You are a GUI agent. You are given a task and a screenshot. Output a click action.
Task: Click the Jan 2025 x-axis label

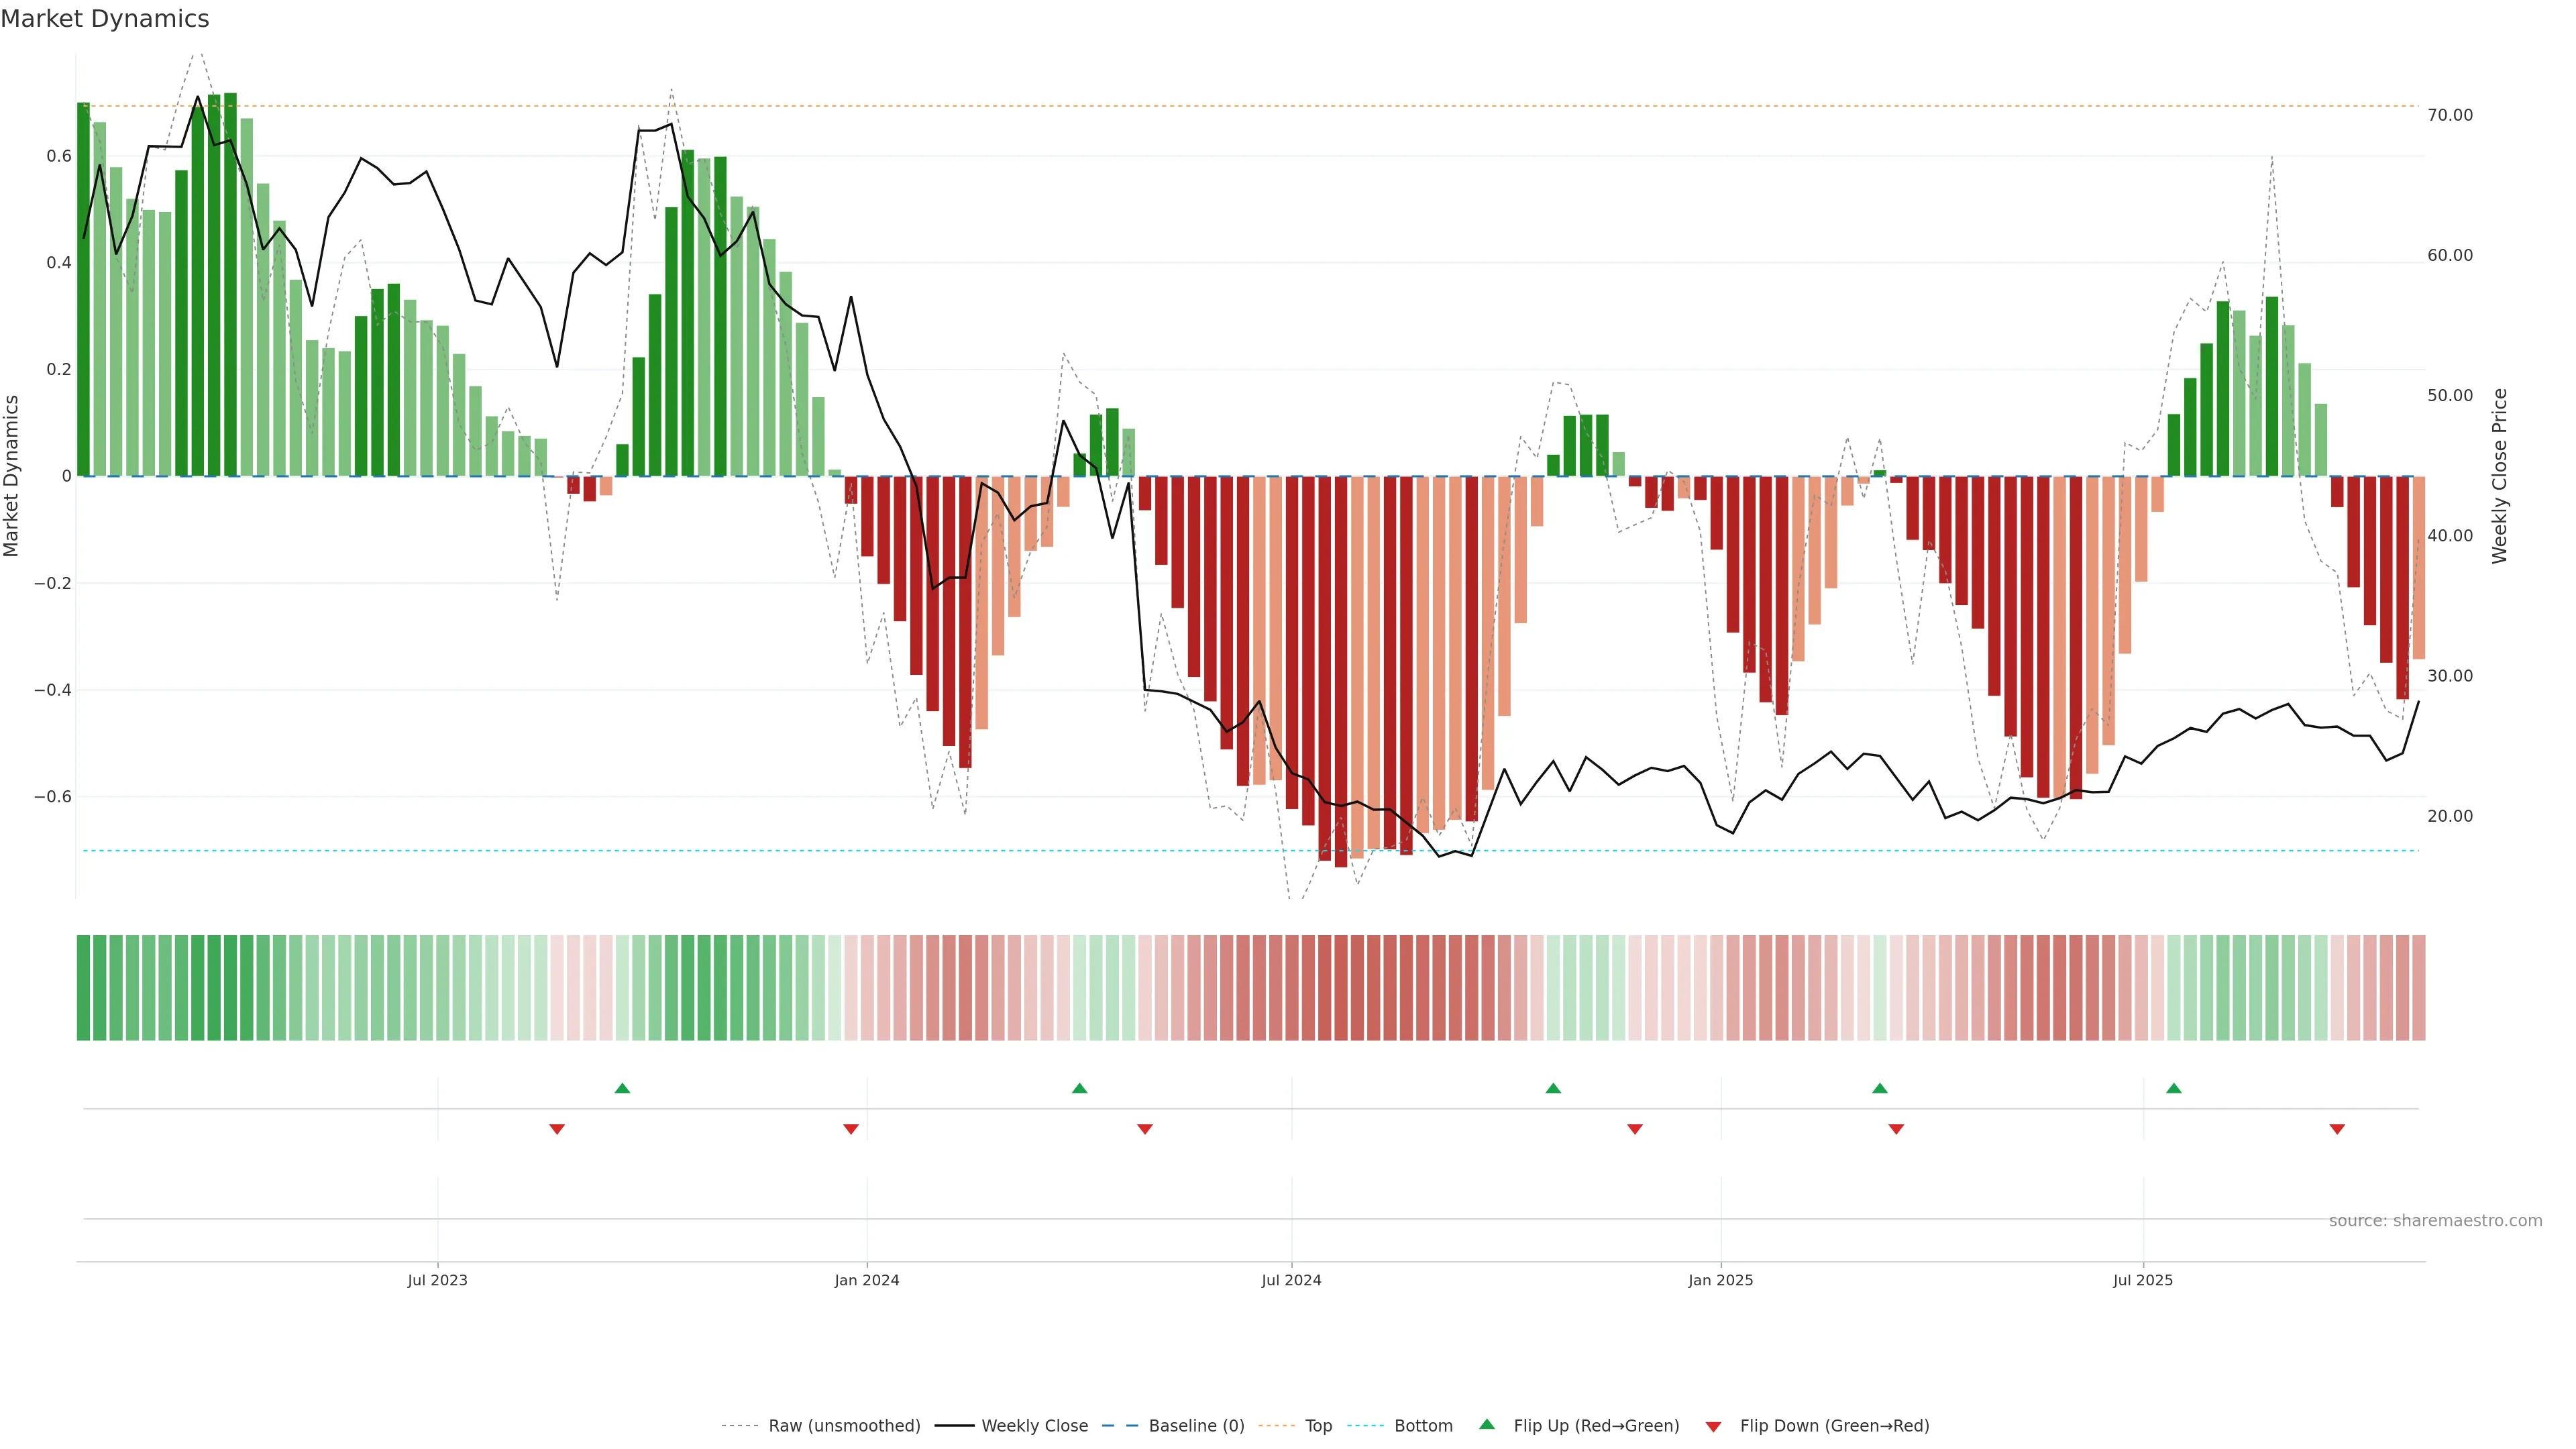coord(1720,1280)
